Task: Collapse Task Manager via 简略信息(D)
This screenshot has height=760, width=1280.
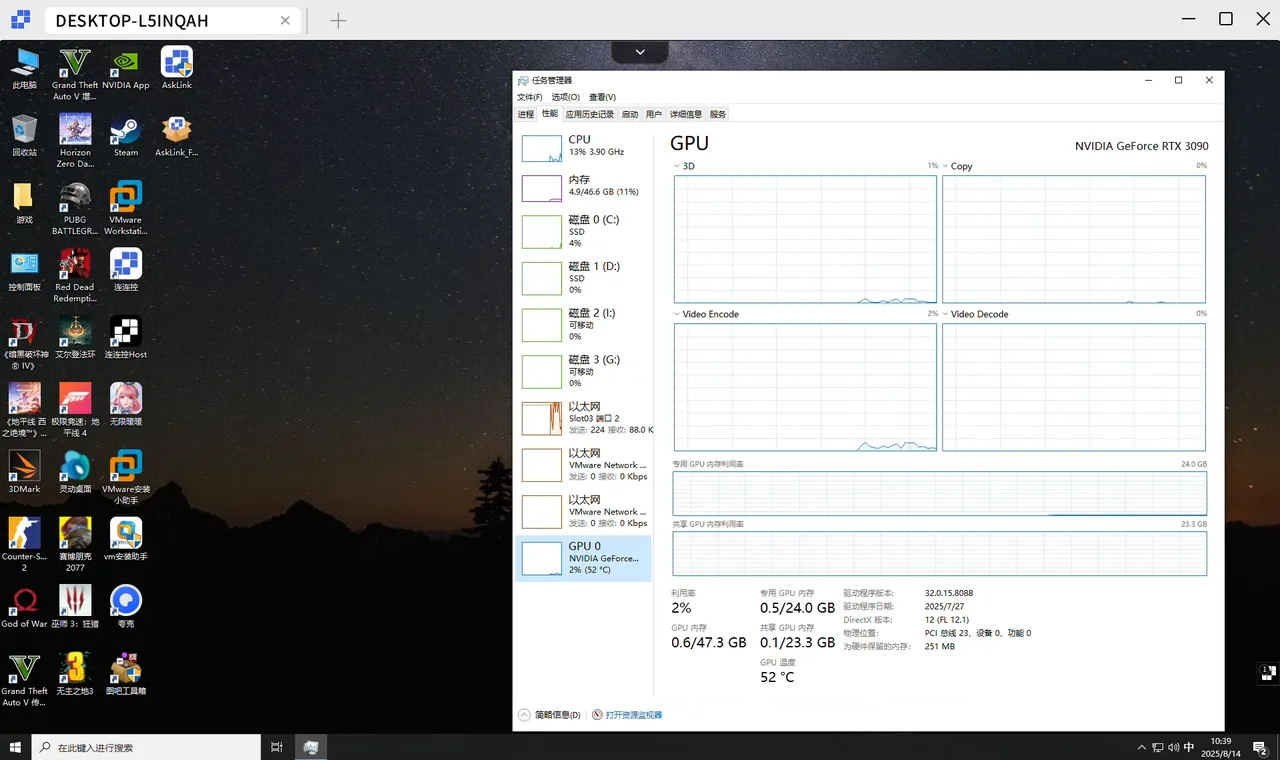Action: (x=550, y=715)
